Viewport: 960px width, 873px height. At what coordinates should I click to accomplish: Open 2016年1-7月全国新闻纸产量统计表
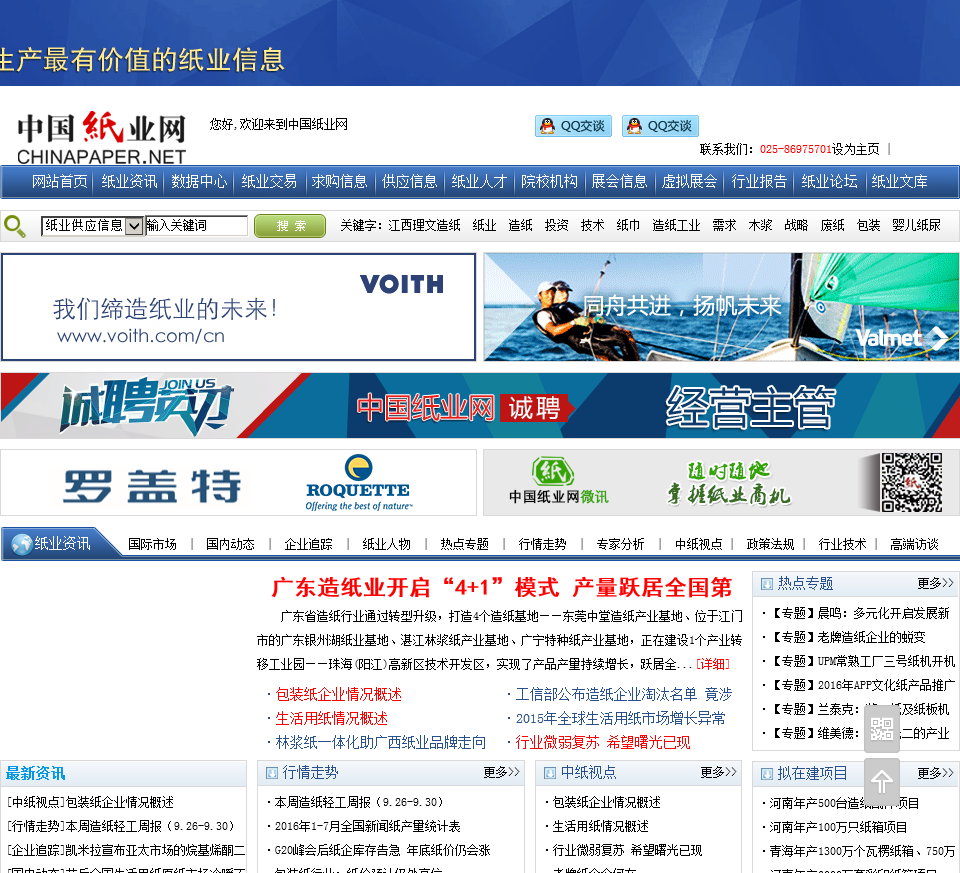pos(367,827)
